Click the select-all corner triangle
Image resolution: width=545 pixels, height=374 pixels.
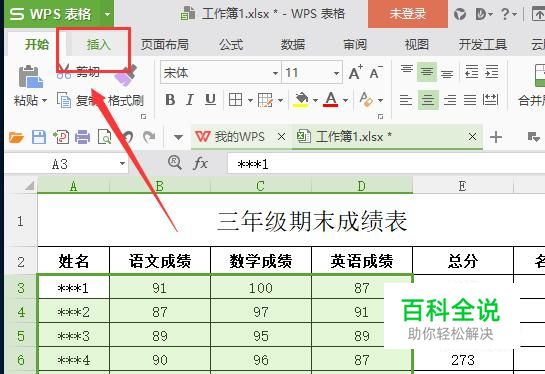click(29, 186)
